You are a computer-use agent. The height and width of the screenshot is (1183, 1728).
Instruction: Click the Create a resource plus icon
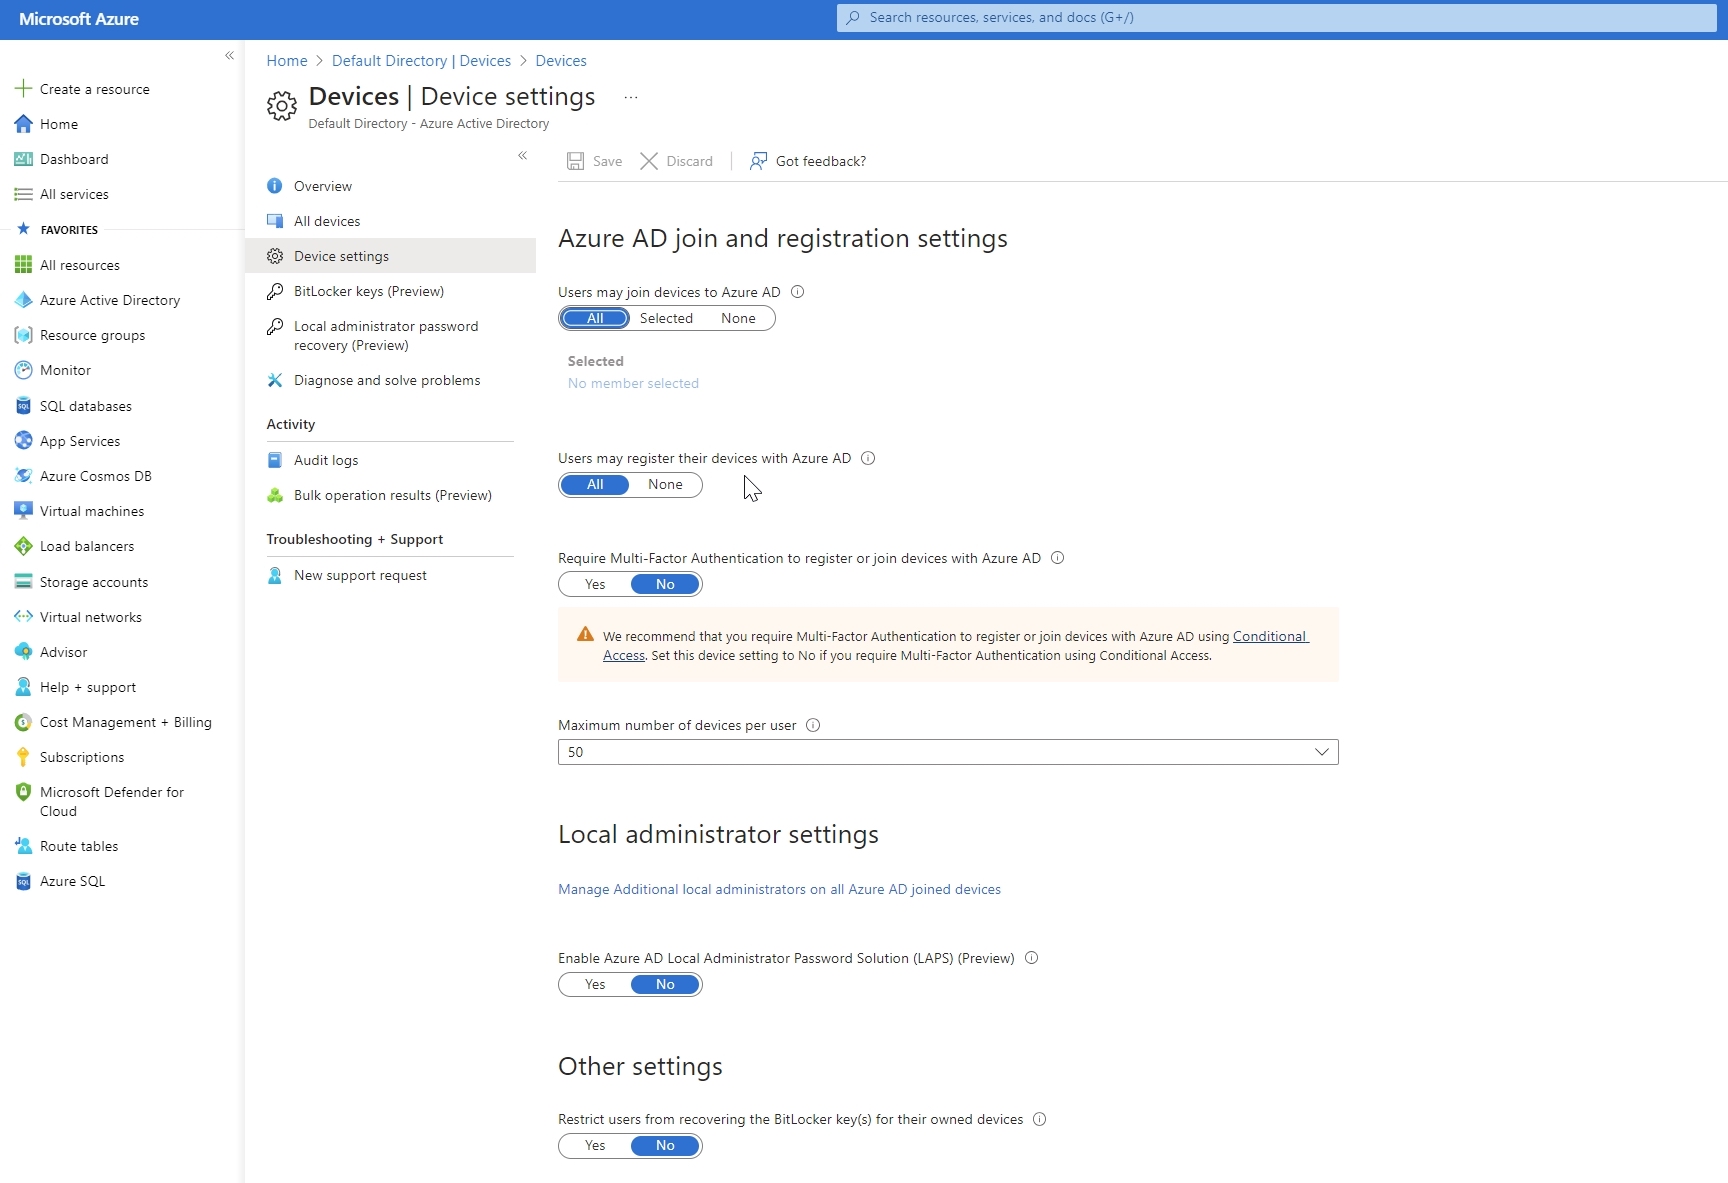click(23, 89)
